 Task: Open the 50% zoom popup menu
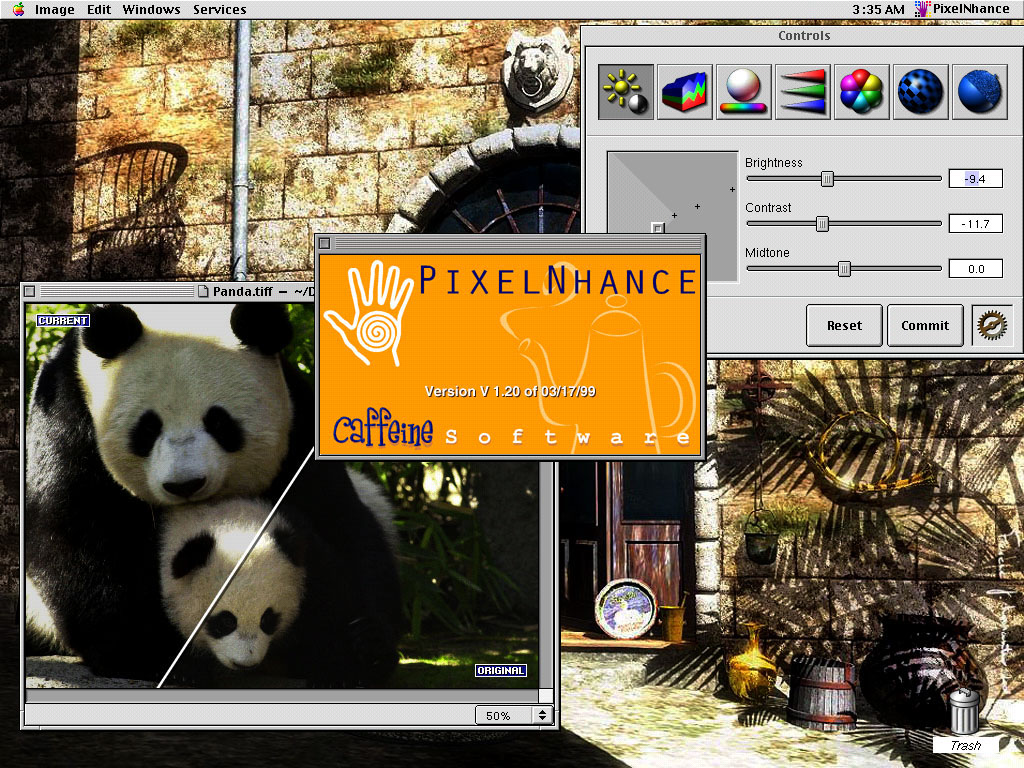(514, 716)
